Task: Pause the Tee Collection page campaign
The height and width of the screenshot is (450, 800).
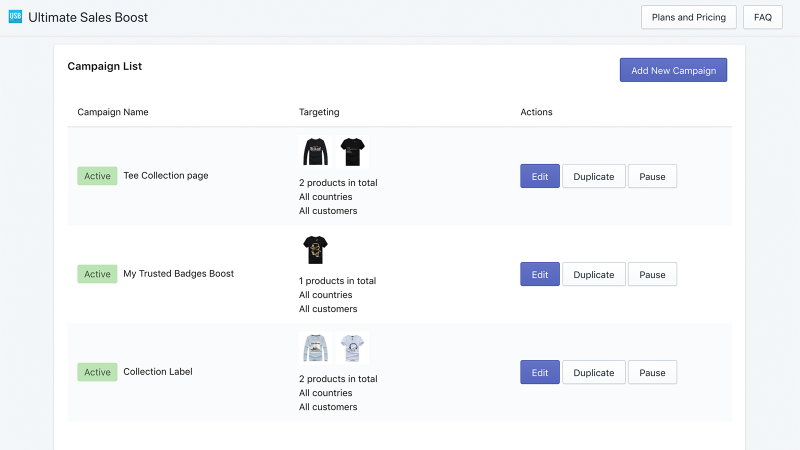Action: pyautogui.click(x=653, y=177)
